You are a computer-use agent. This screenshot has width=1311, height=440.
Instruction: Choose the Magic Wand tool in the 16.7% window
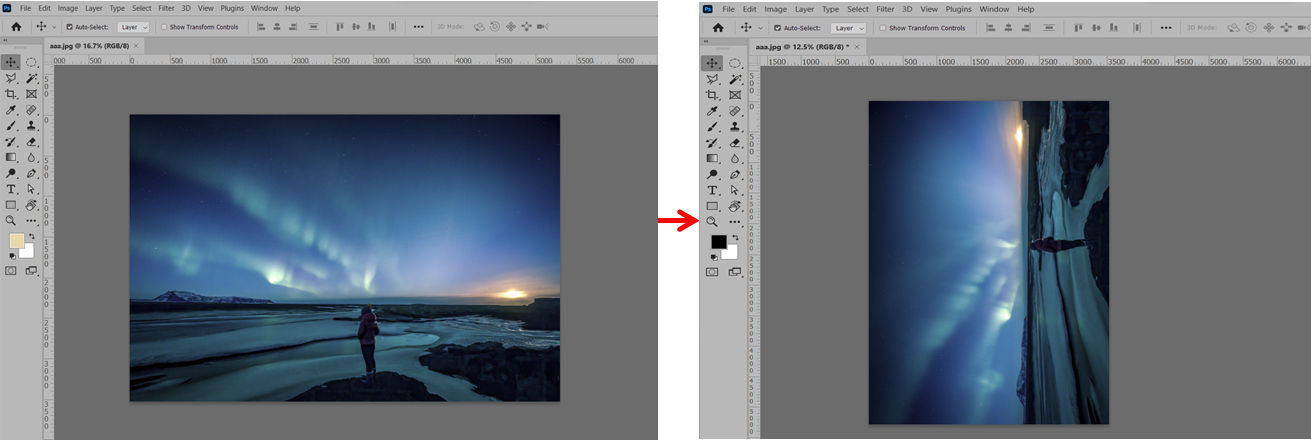[31, 78]
